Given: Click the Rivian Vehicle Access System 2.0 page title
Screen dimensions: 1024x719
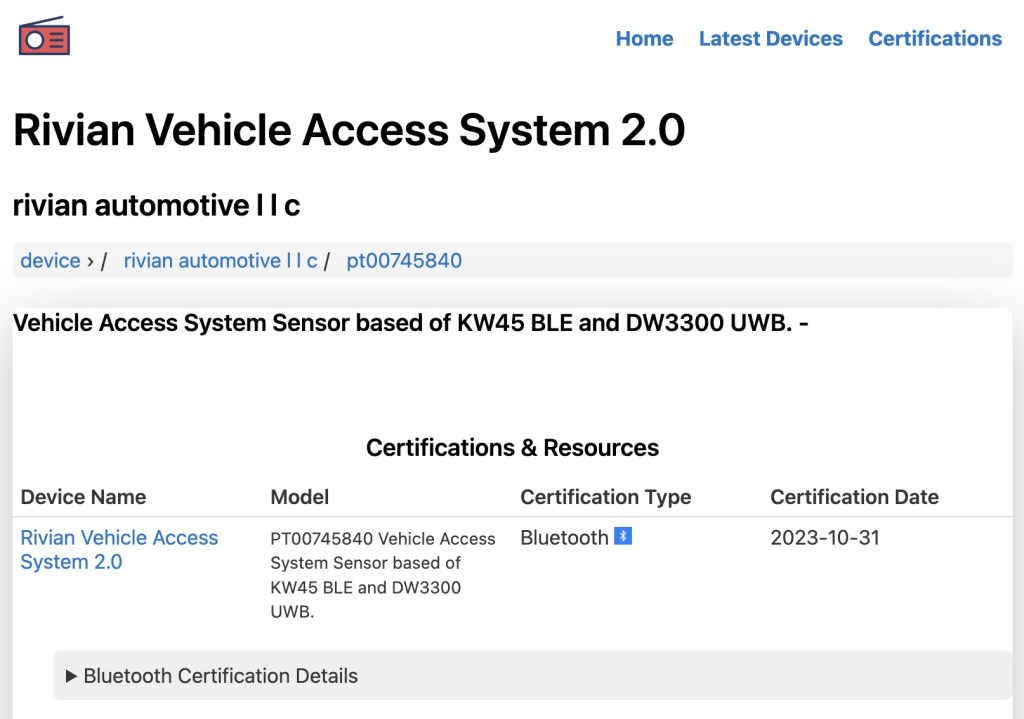Looking at the screenshot, I should point(349,129).
